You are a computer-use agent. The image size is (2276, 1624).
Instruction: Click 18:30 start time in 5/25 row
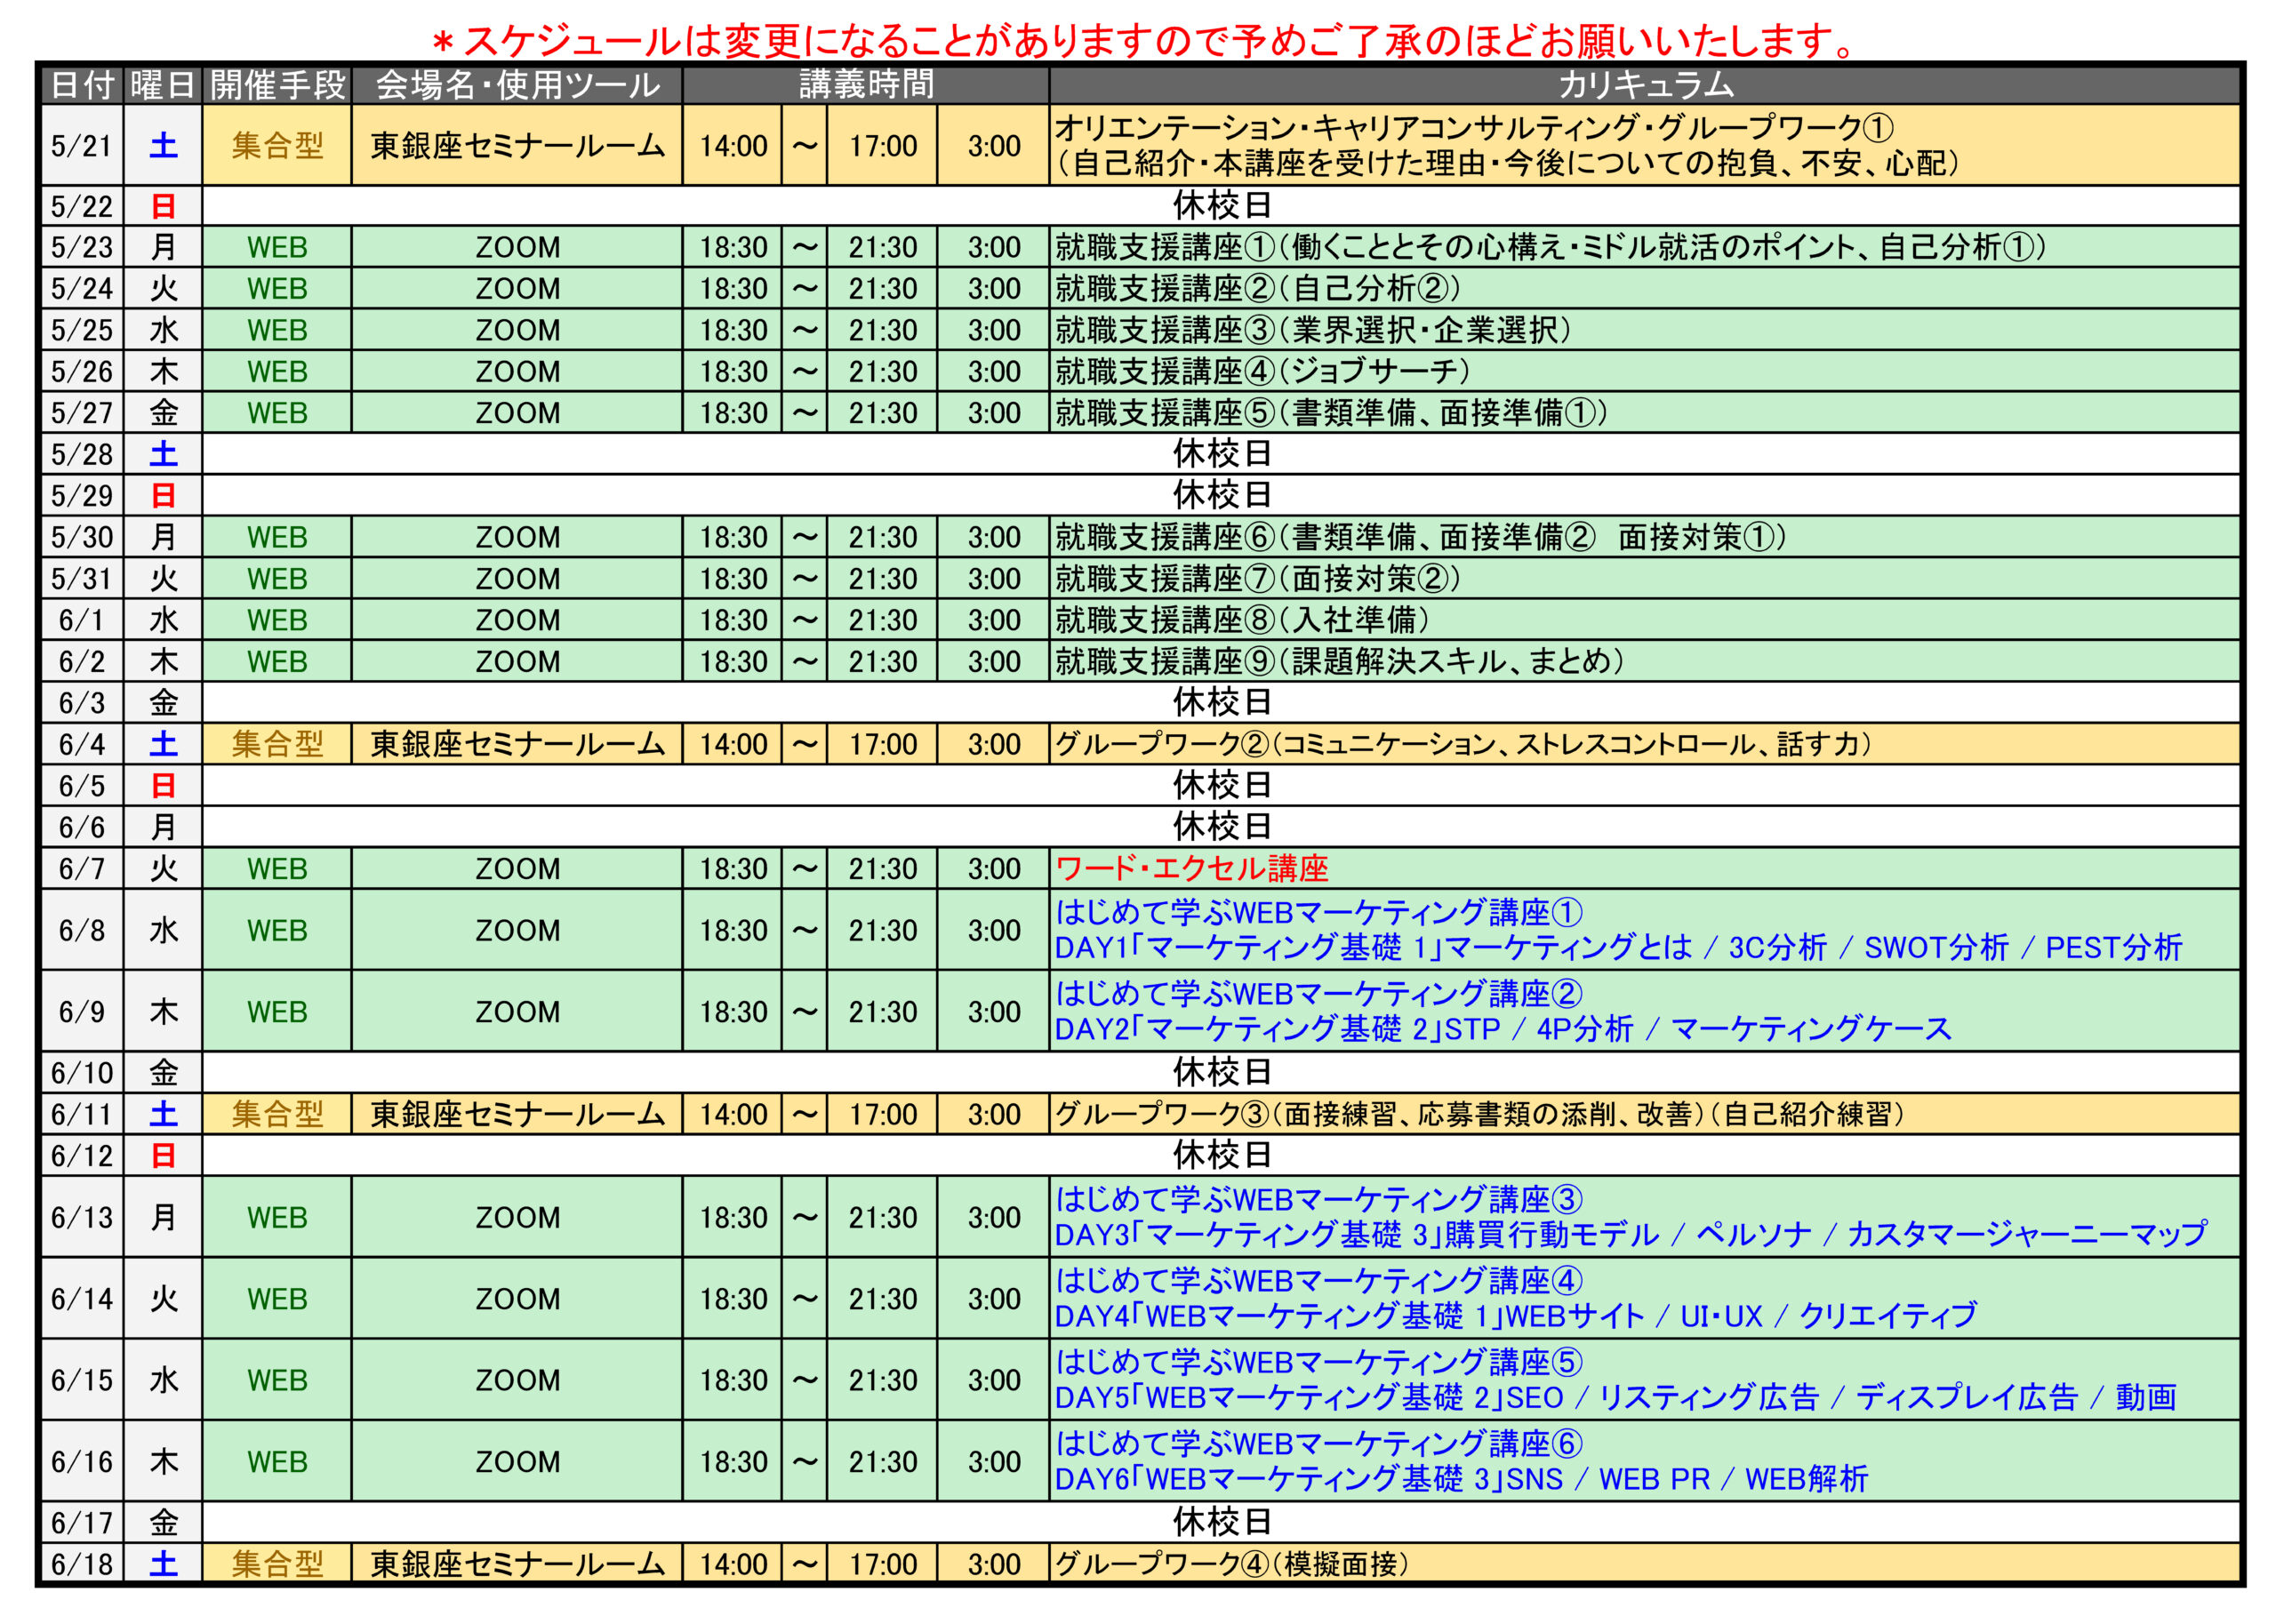click(x=733, y=331)
